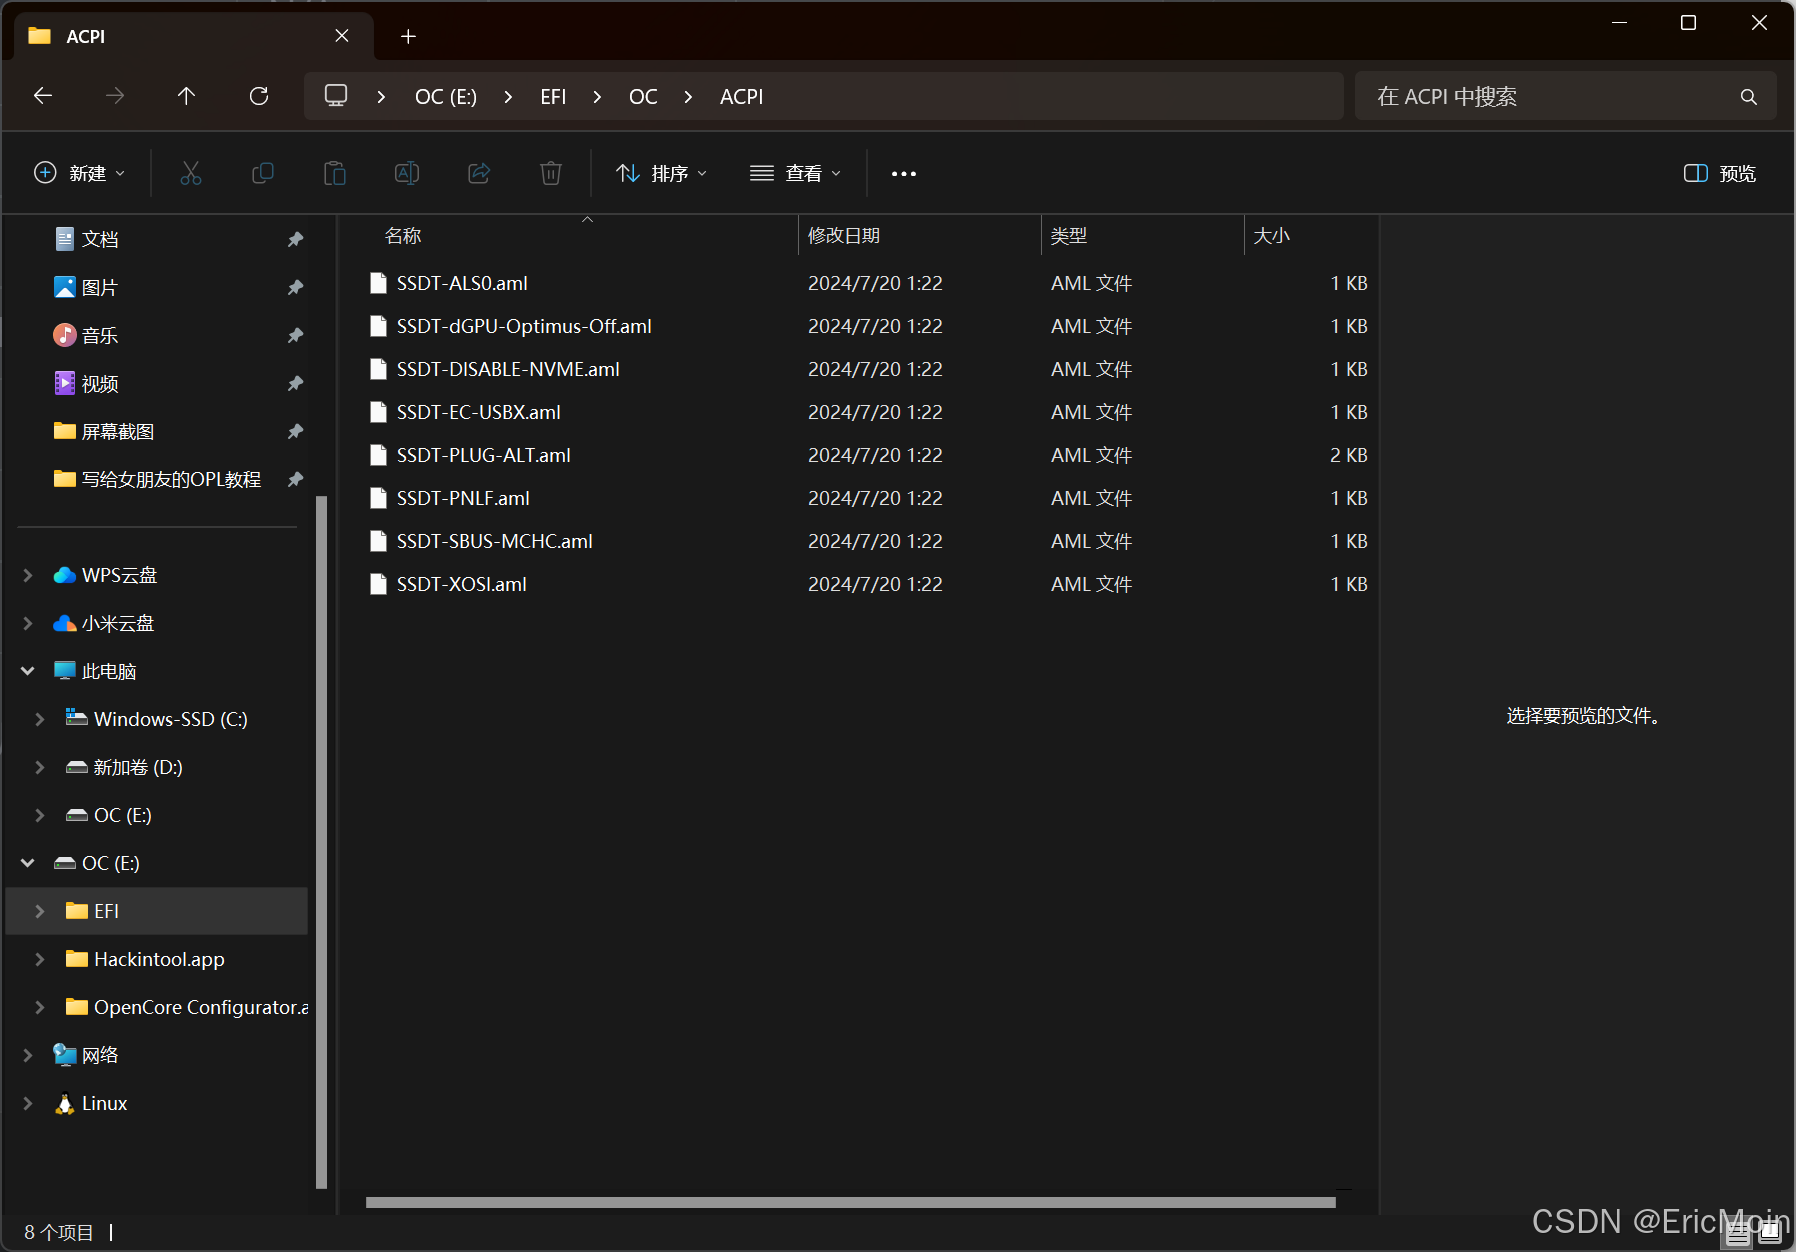This screenshot has height=1252, width=1796.
Task: Select Linux in navigation pane
Action: tap(104, 1103)
